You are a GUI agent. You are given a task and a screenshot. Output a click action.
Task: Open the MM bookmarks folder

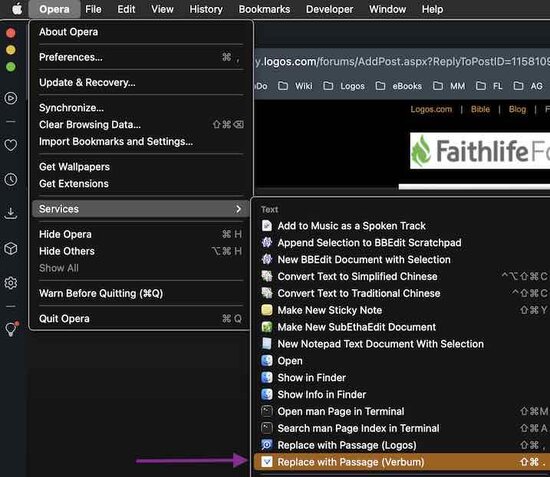click(449, 86)
